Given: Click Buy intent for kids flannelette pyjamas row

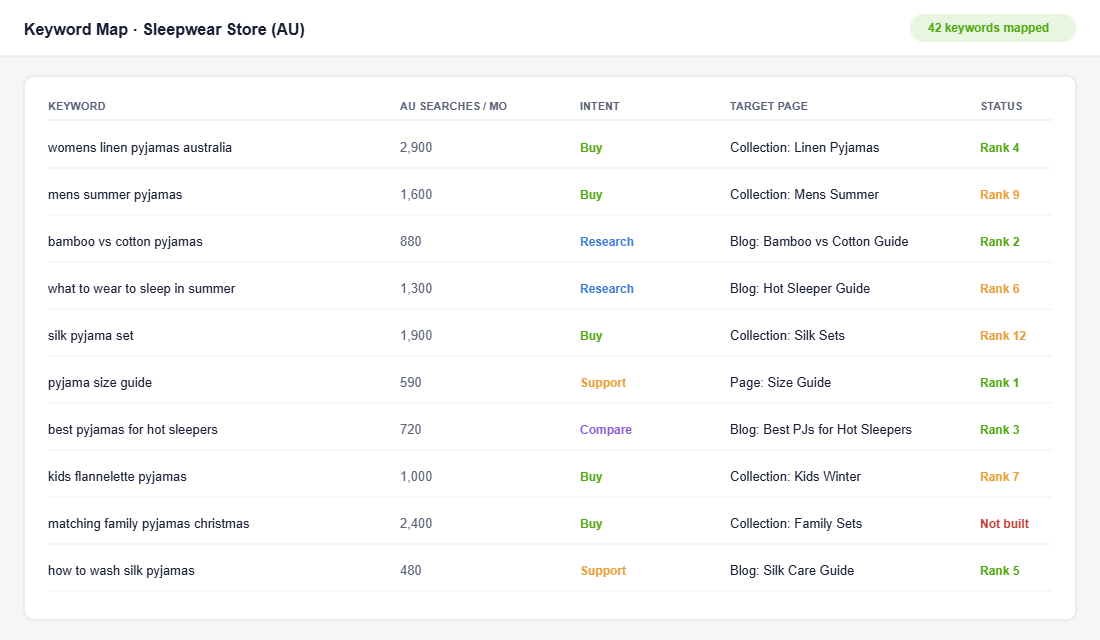Looking at the screenshot, I should pos(591,476).
